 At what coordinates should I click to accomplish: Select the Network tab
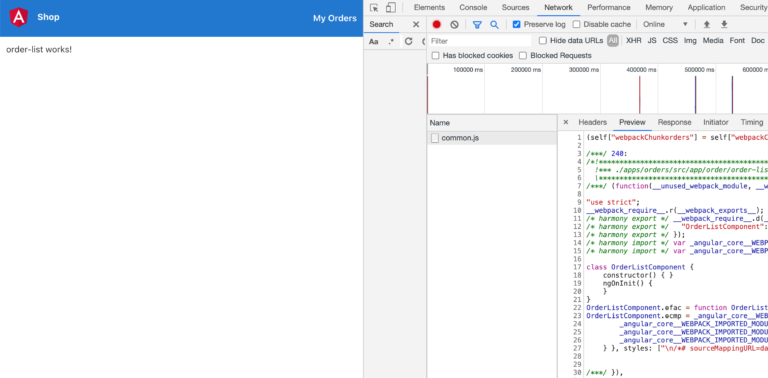[558, 8]
